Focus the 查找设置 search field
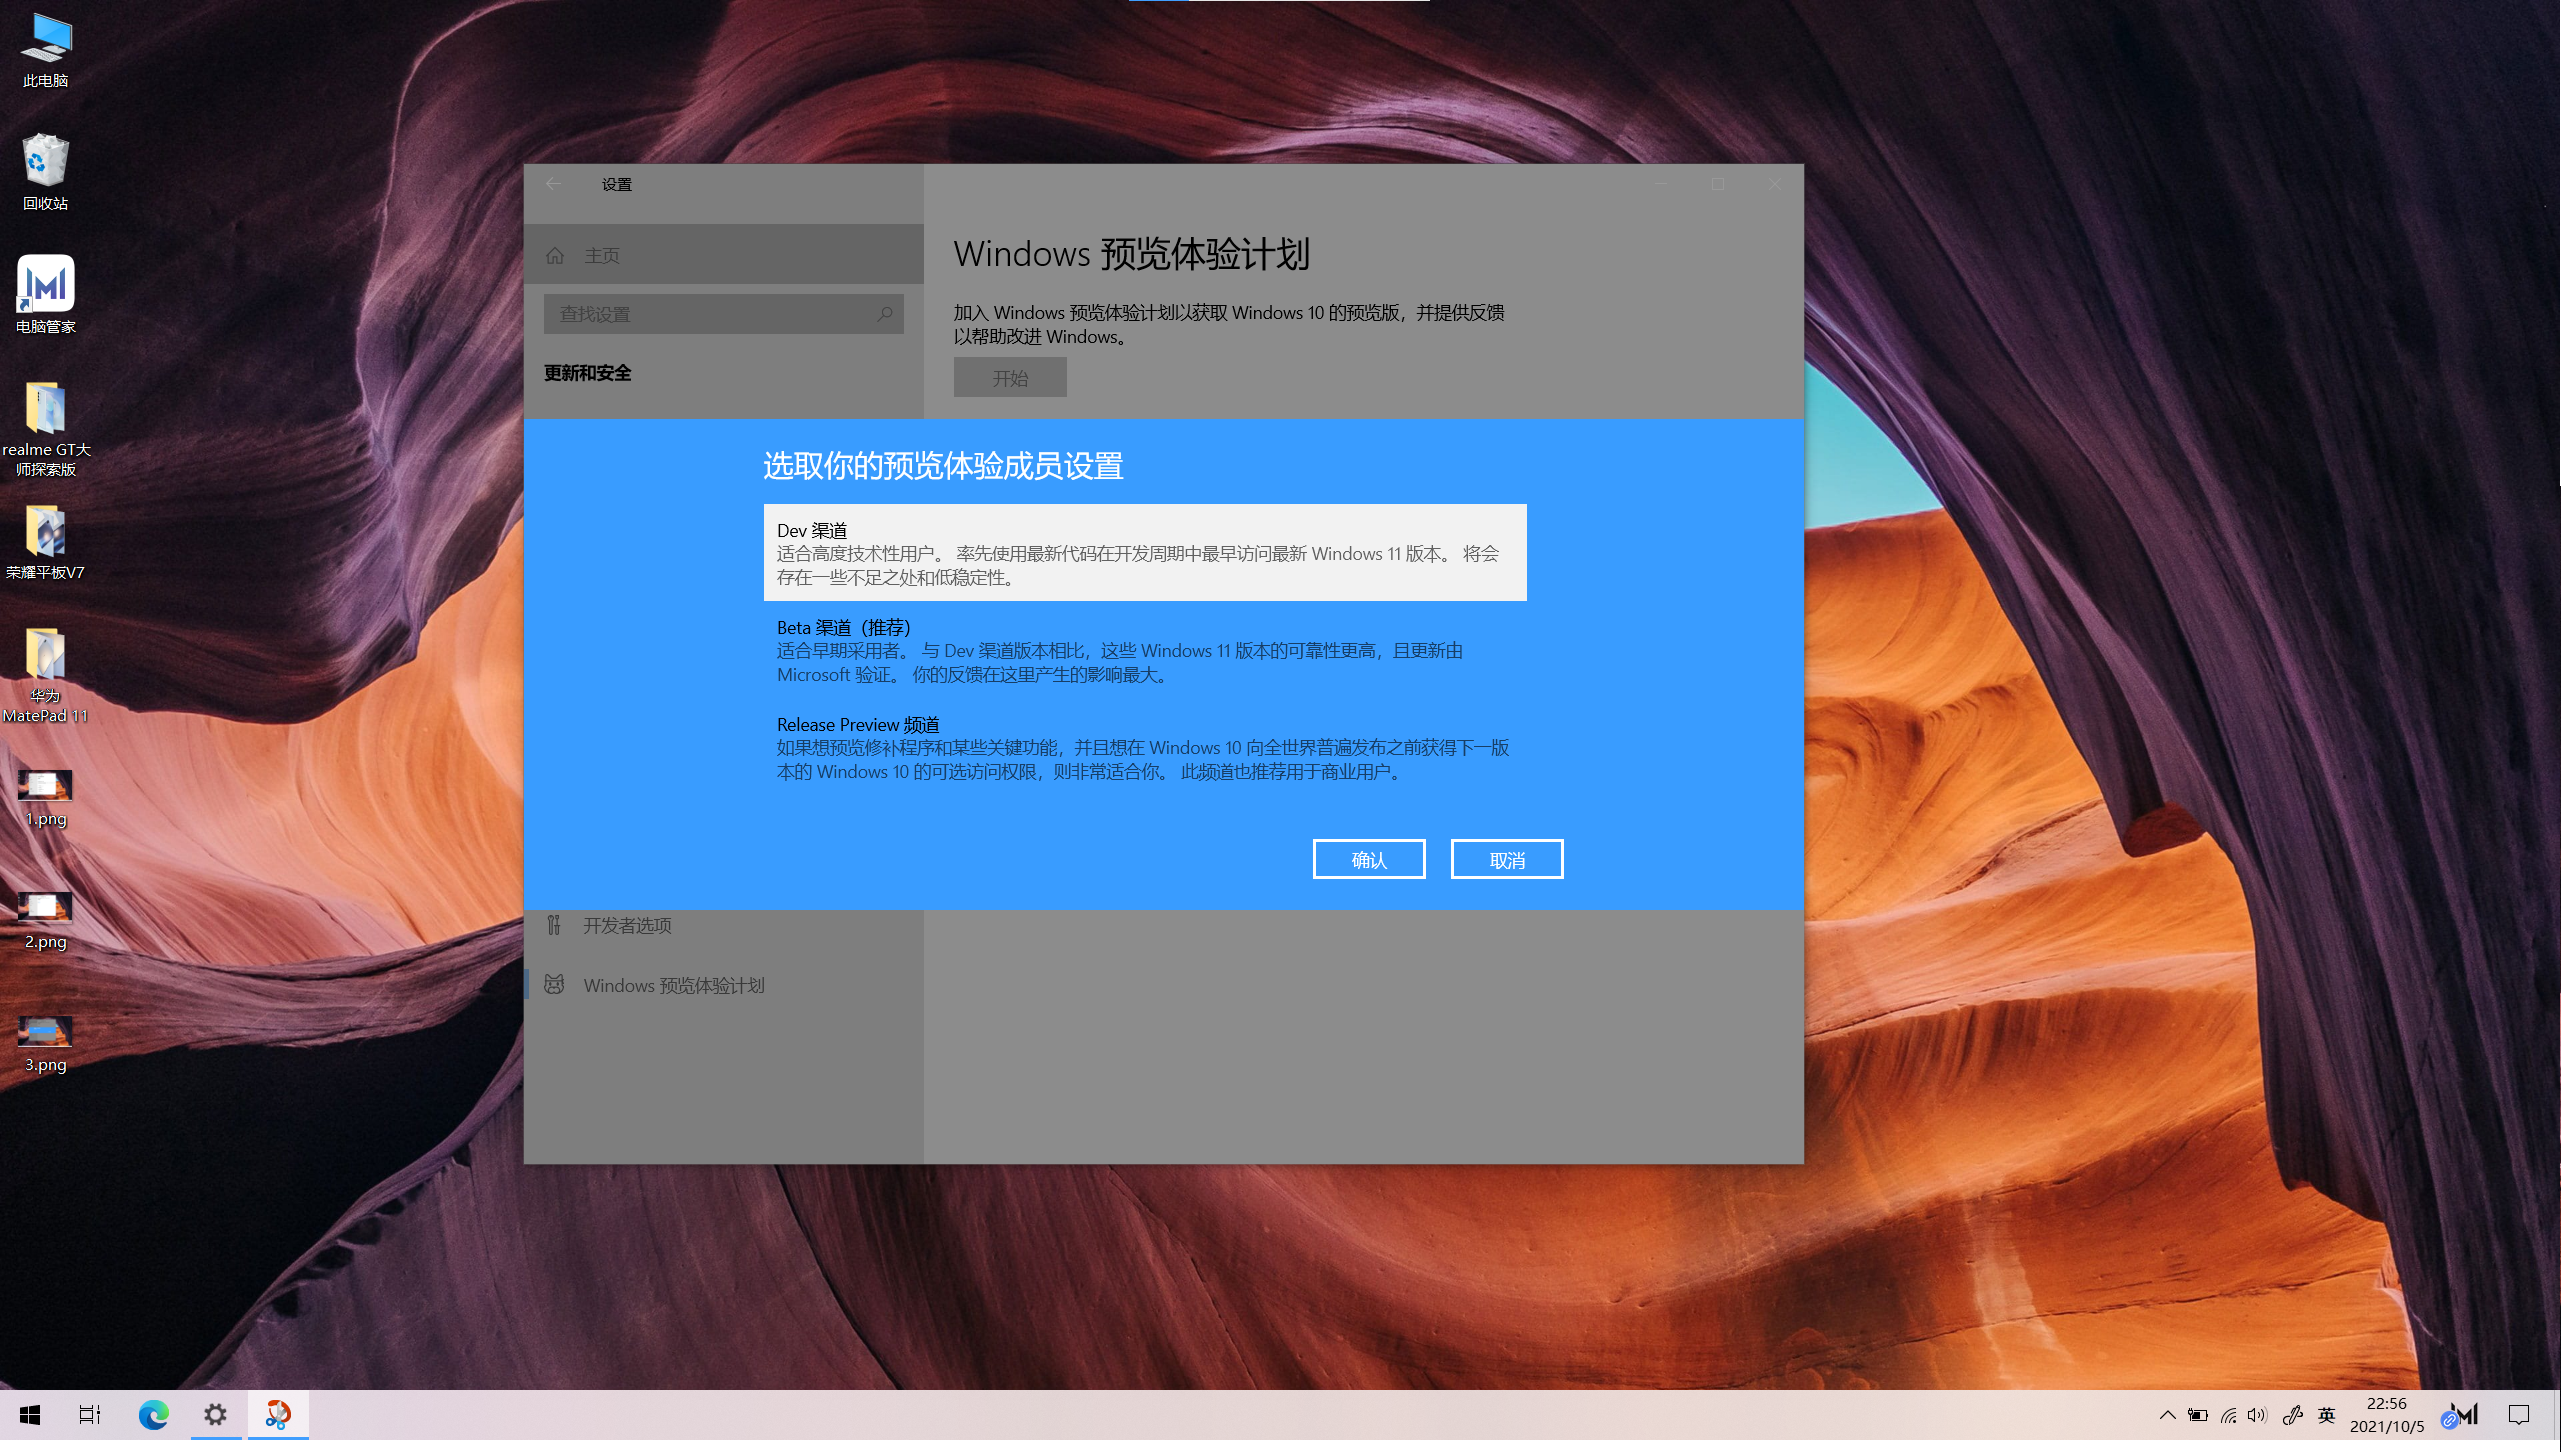This screenshot has height=1452, width=2561. [x=724, y=314]
